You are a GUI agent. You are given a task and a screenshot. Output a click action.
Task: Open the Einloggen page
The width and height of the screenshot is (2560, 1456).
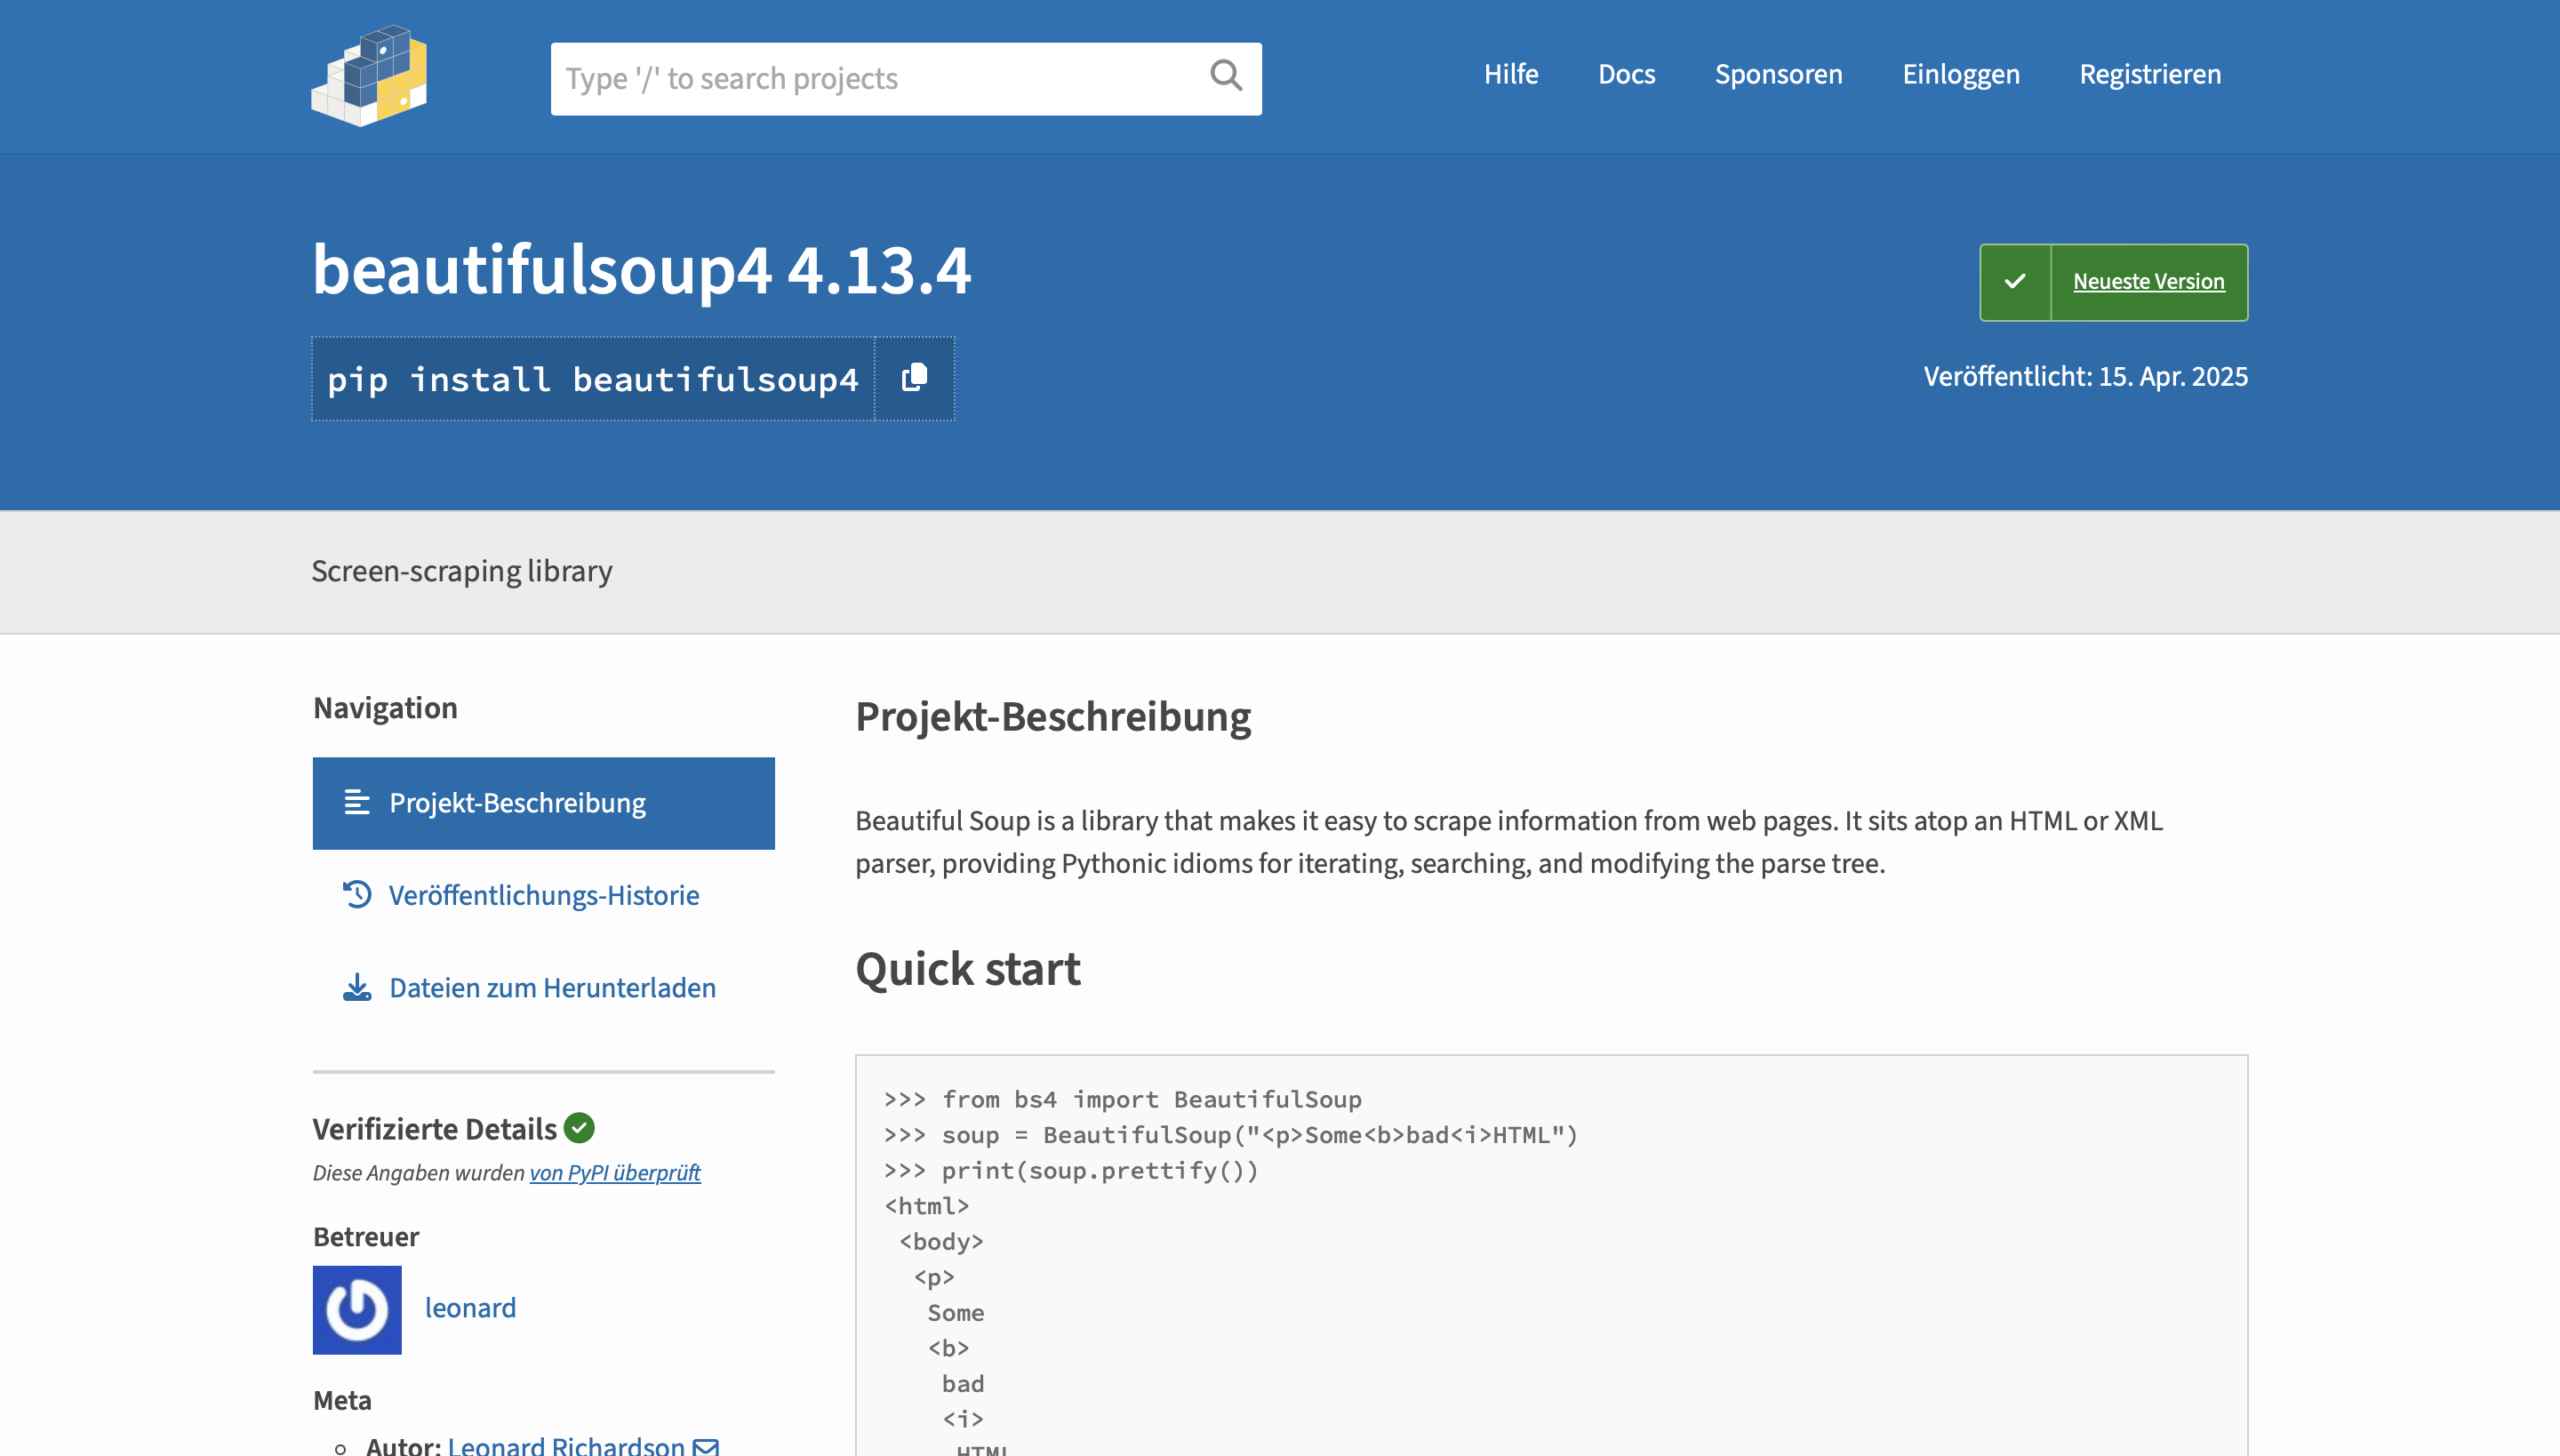click(1961, 74)
